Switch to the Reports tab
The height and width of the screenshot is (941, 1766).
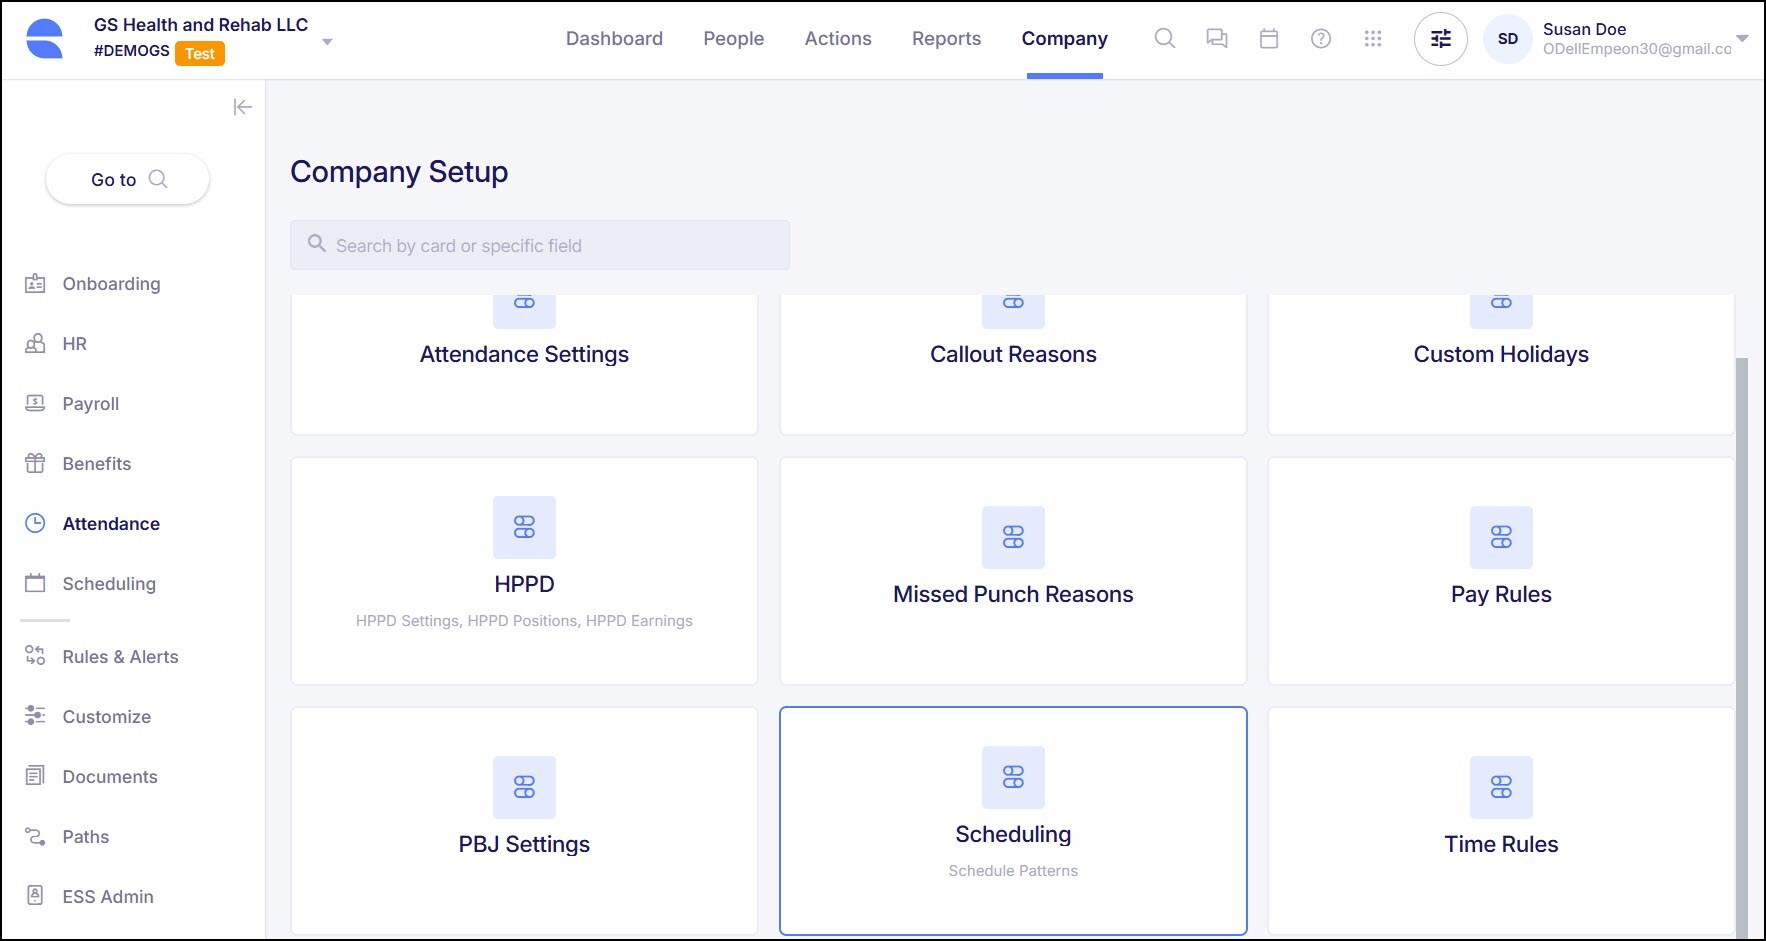(x=946, y=39)
